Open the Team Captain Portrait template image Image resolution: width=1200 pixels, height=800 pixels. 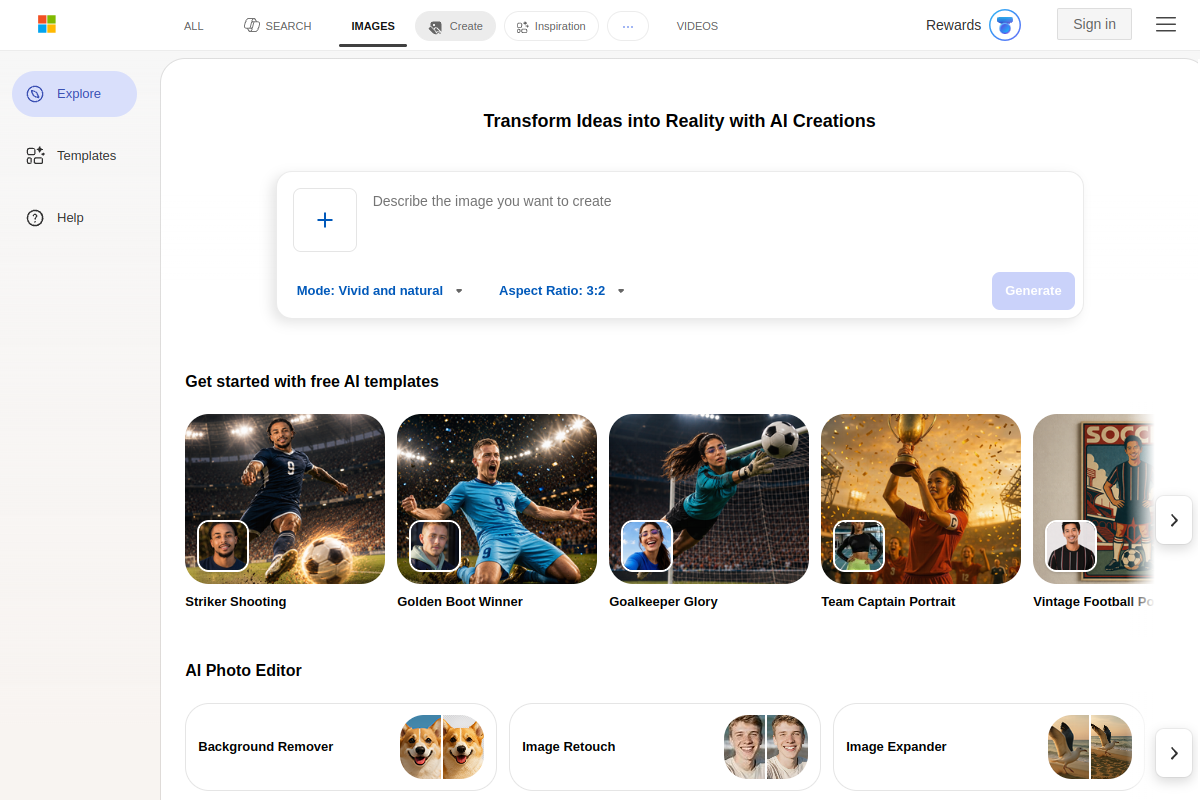click(x=921, y=499)
